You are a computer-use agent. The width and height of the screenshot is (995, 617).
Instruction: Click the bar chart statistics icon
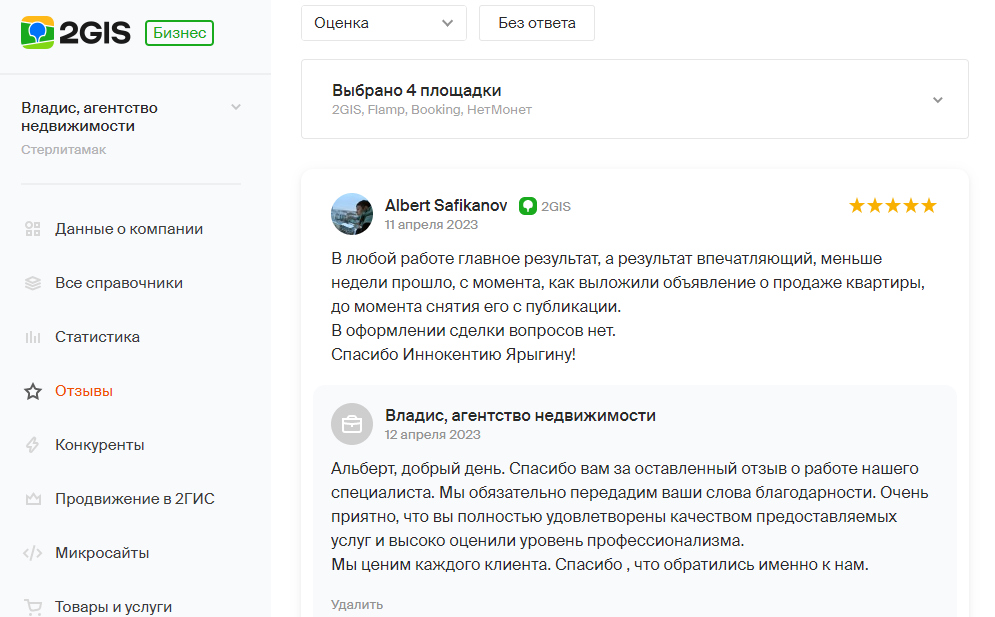[x=32, y=337]
